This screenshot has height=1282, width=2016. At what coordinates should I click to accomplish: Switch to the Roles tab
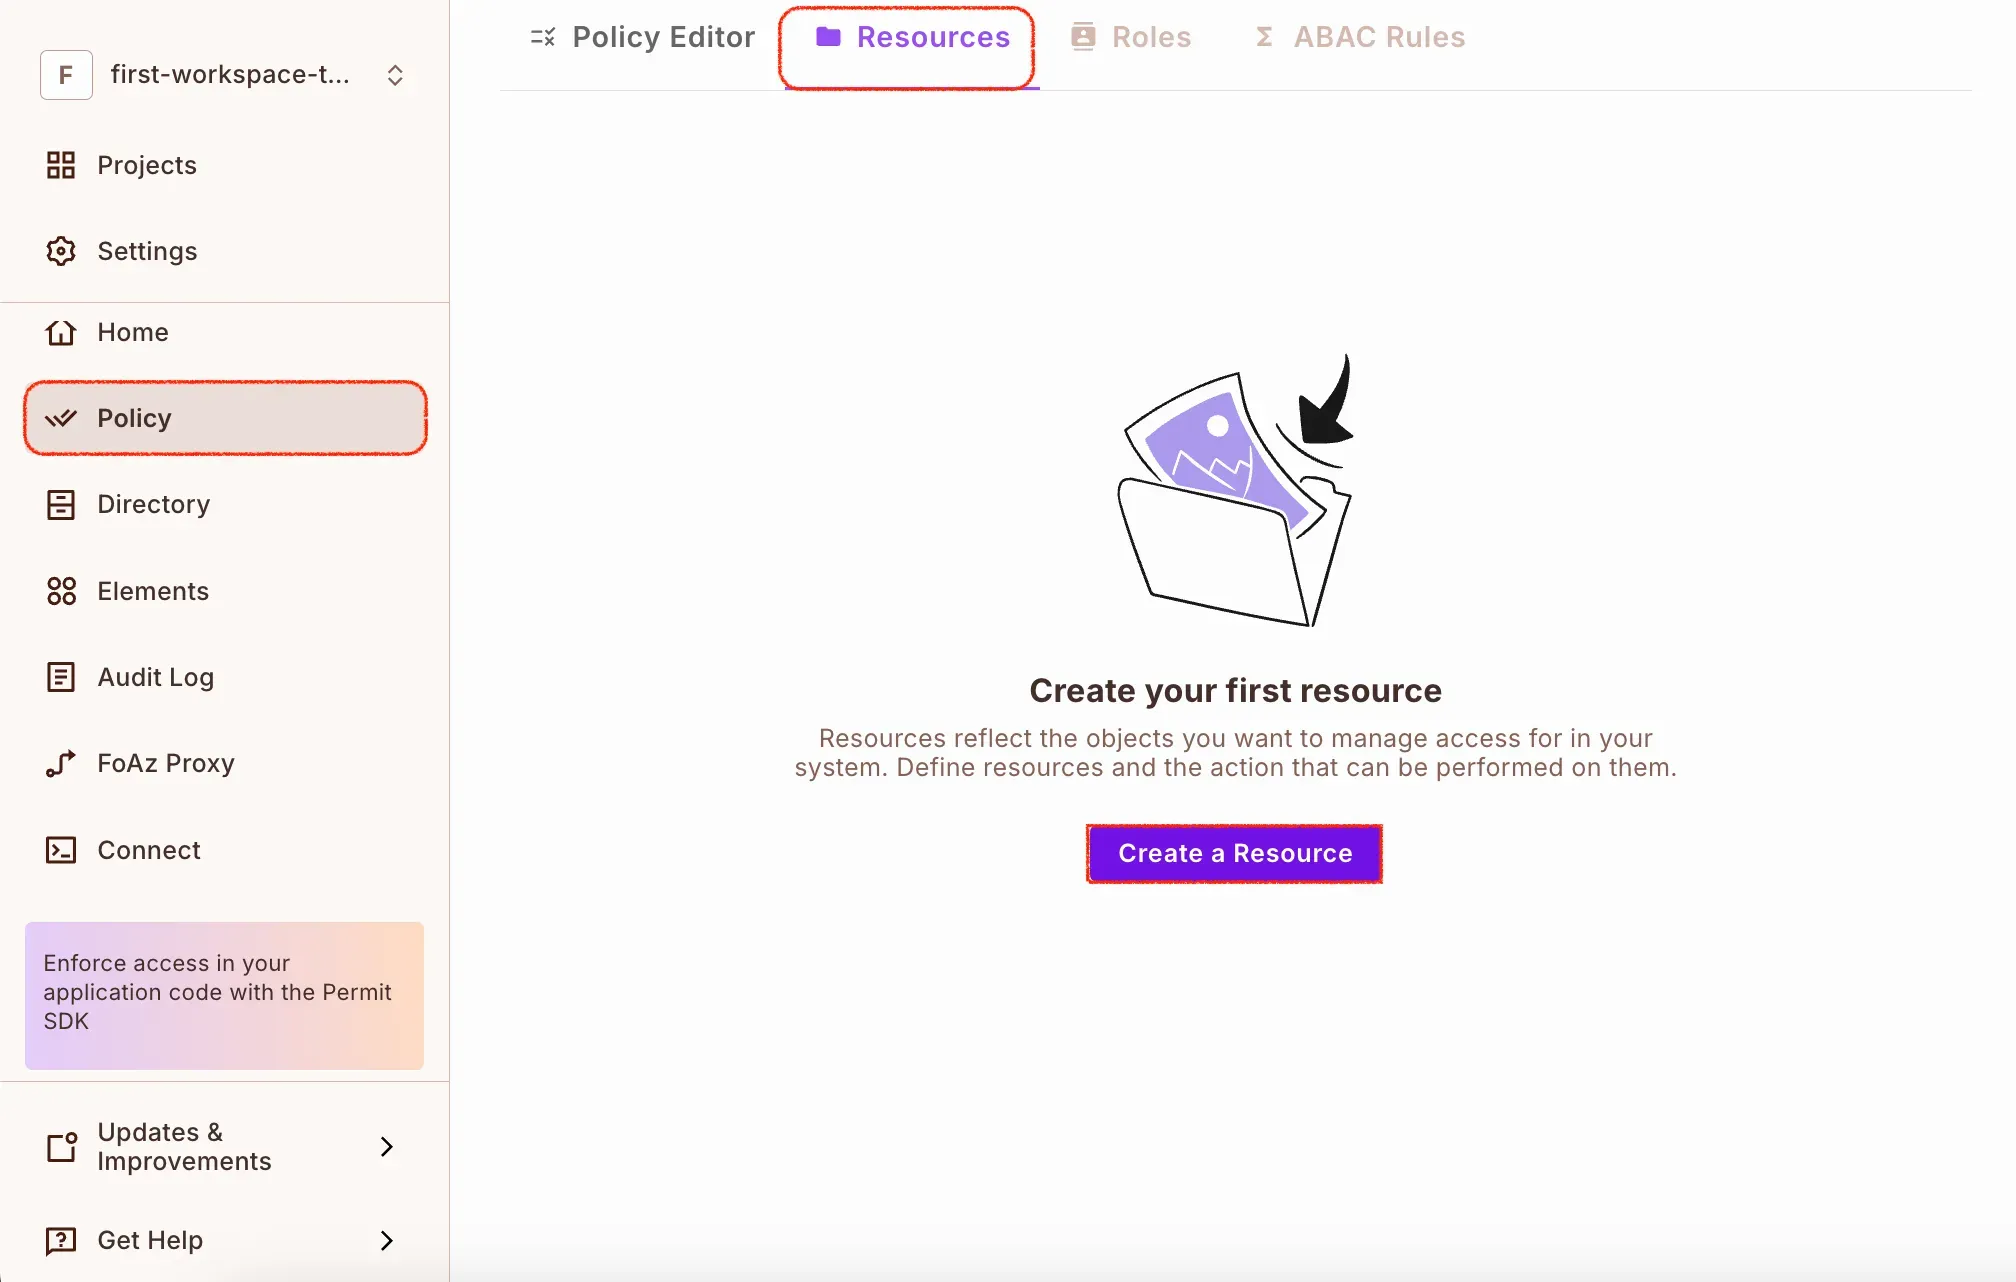click(1131, 38)
